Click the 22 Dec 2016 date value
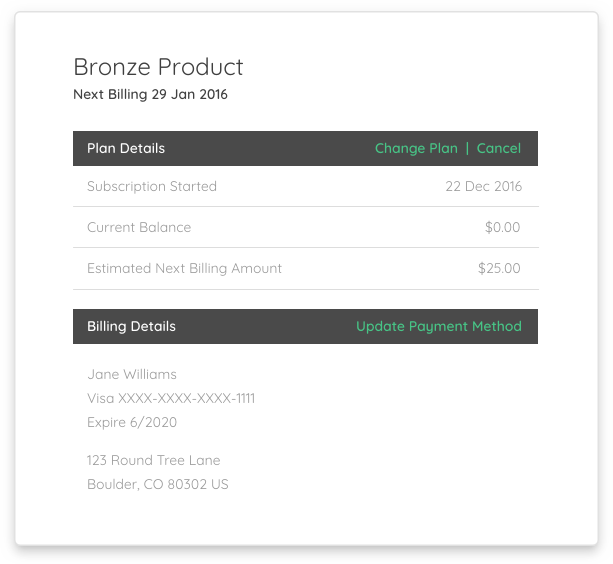Viewport: 613px width, 564px height. [483, 187]
